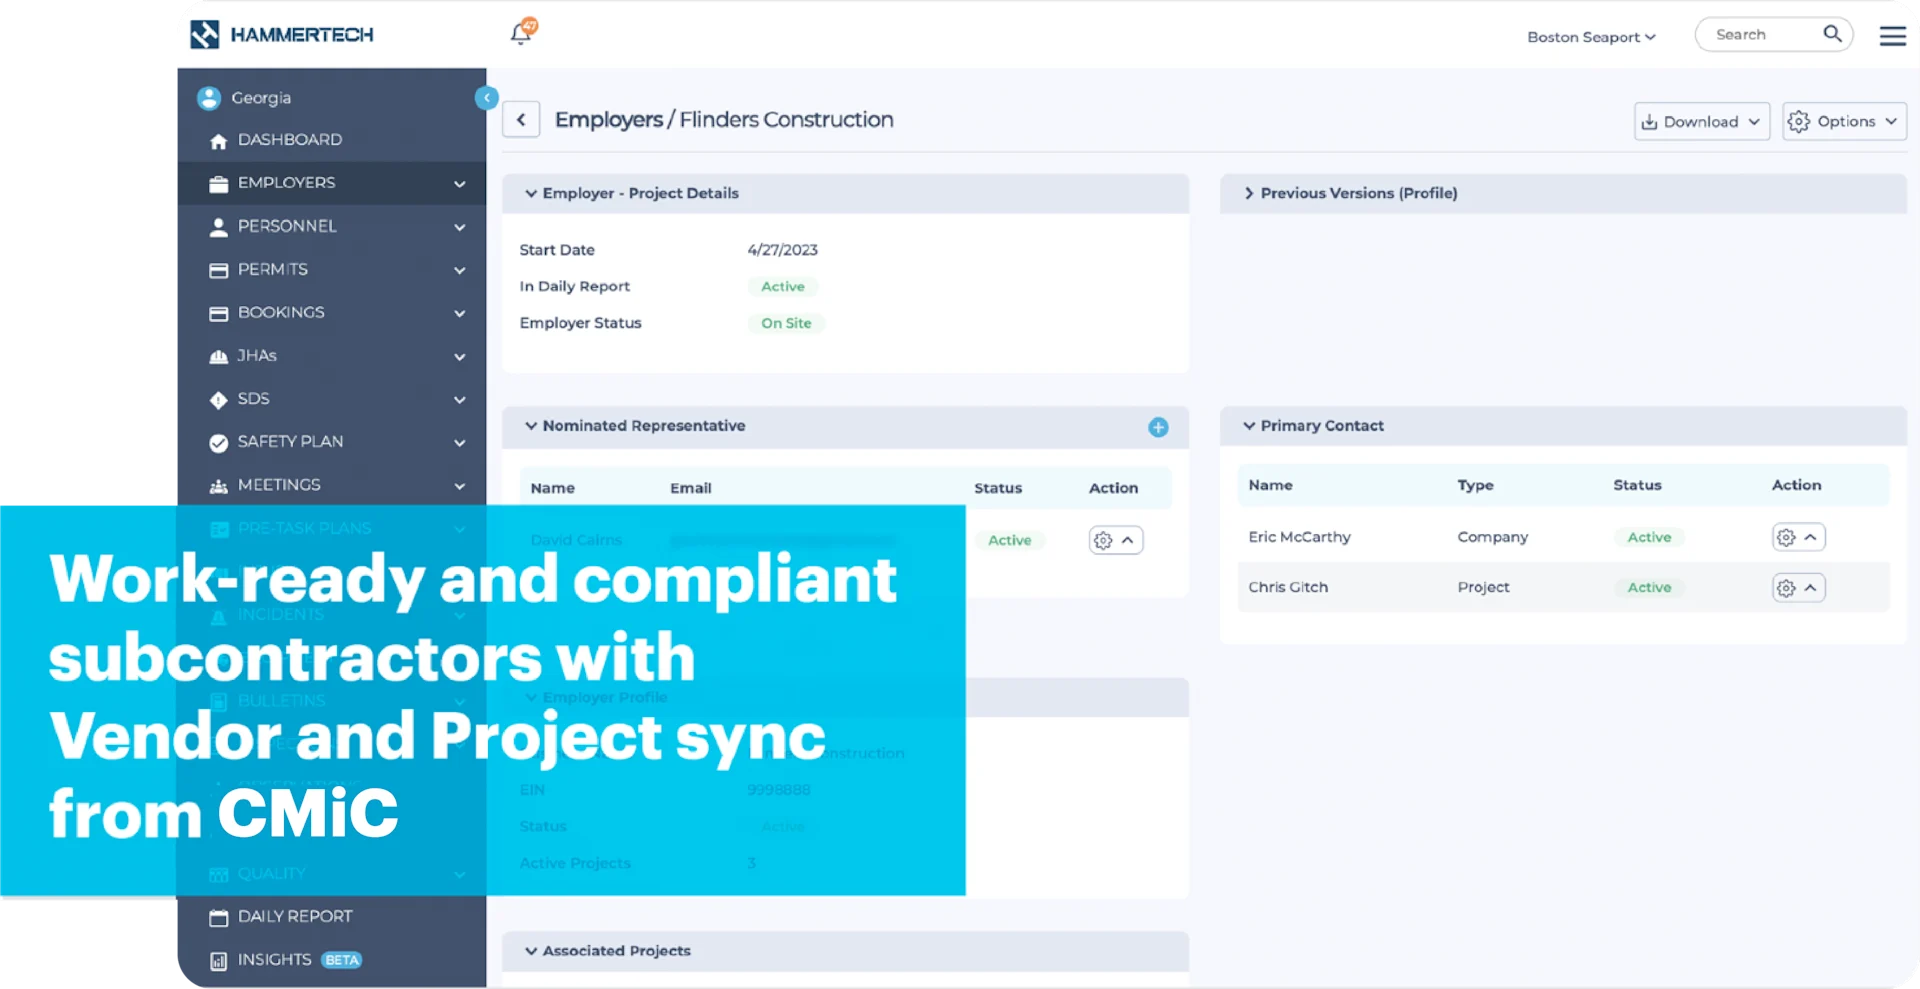Click the Project contact type cell
The height and width of the screenshot is (989, 1920).
click(x=1483, y=587)
